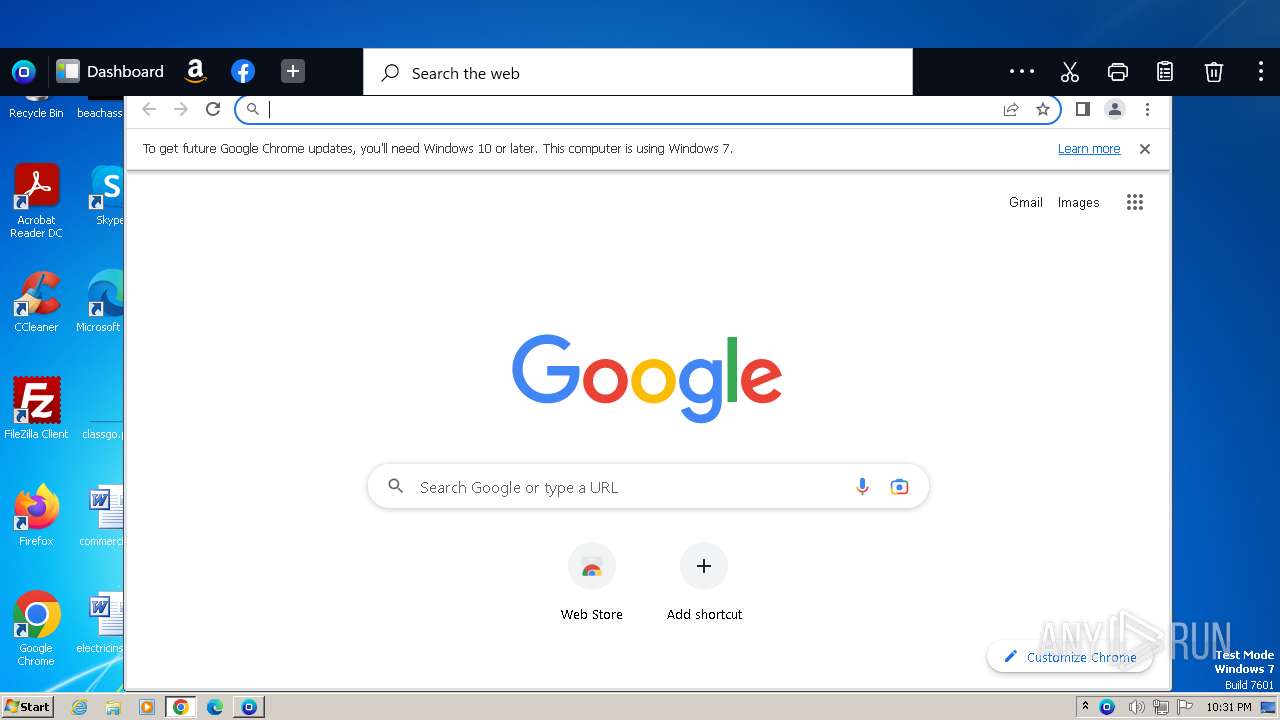Click the volume speaker tray icon
The height and width of the screenshot is (720, 1280).
(x=1136, y=707)
